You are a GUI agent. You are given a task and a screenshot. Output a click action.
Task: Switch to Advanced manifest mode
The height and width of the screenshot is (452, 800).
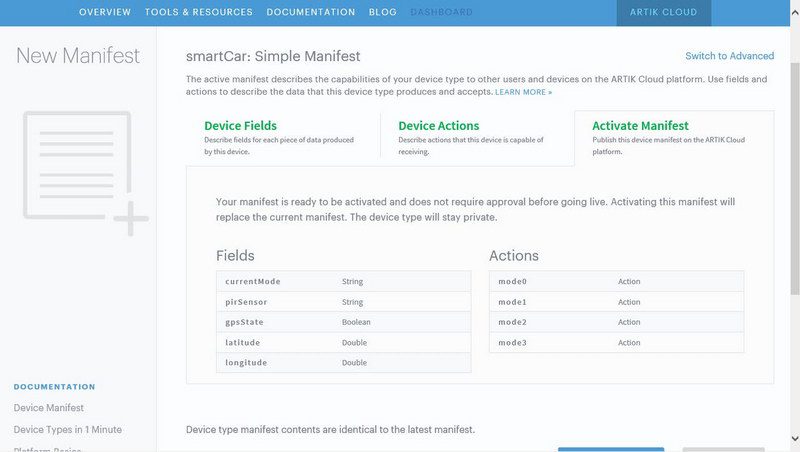pyautogui.click(x=729, y=56)
